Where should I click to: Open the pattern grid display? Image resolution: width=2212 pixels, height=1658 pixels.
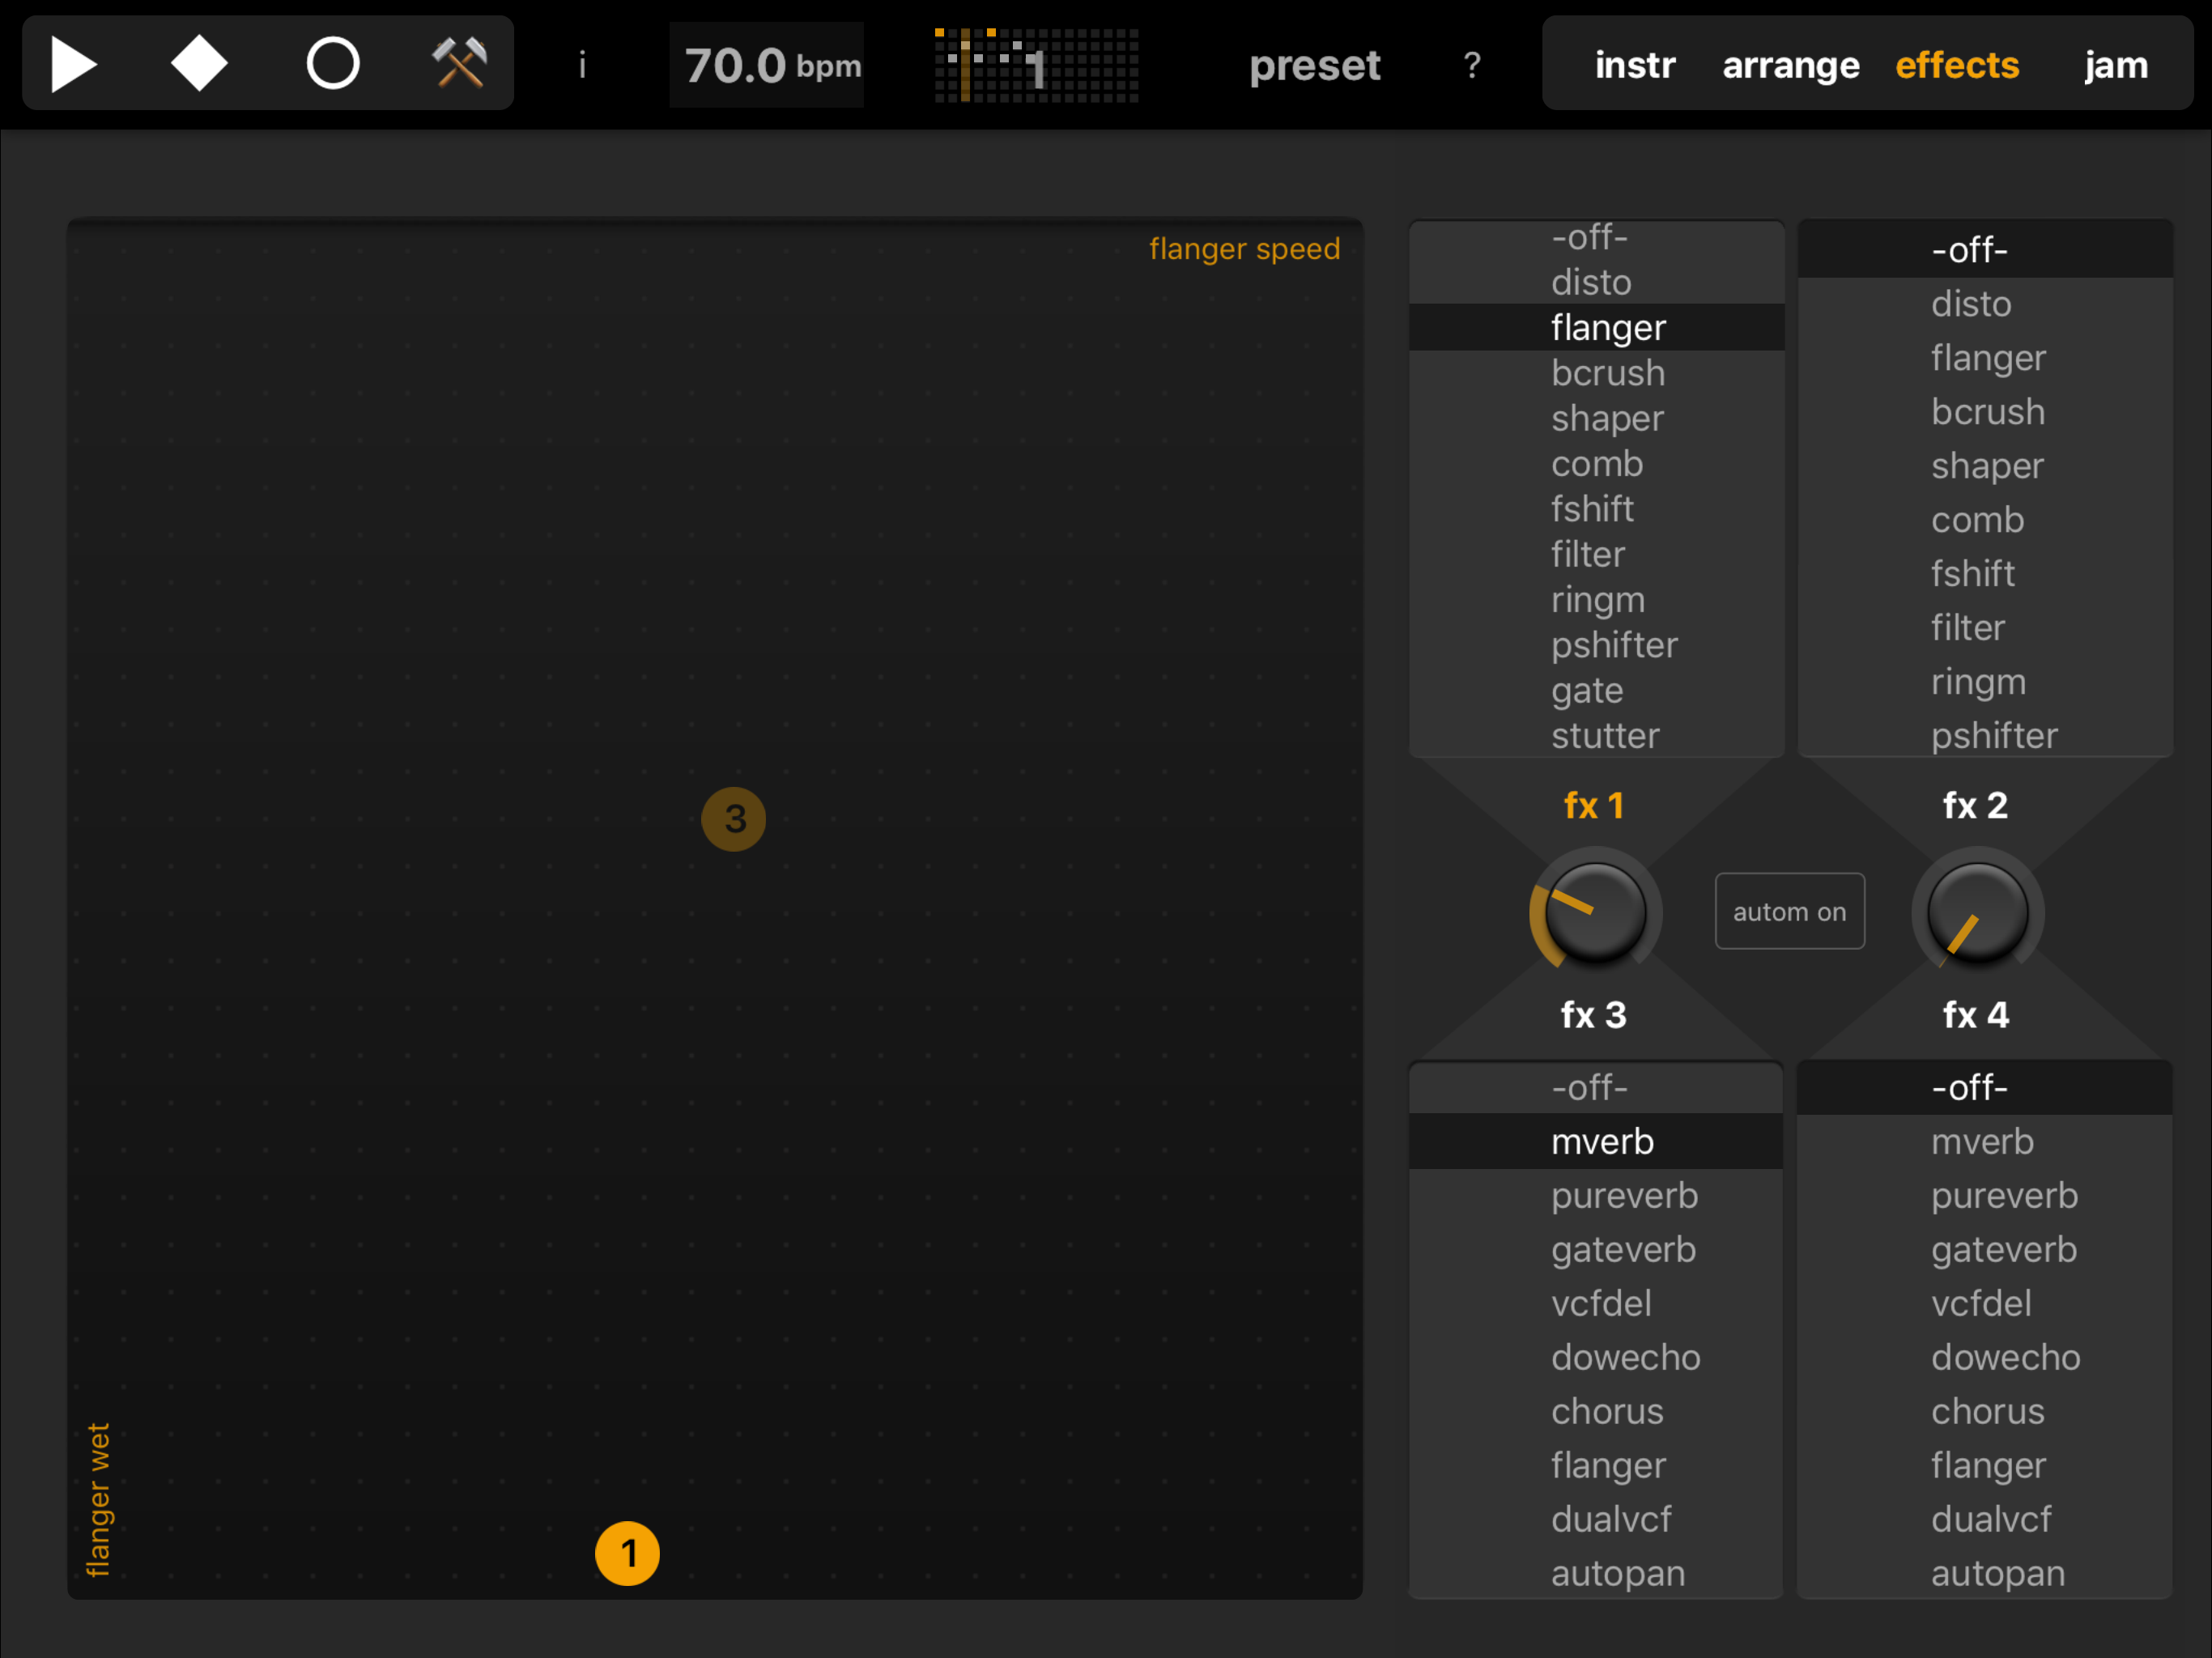(1036, 66)
